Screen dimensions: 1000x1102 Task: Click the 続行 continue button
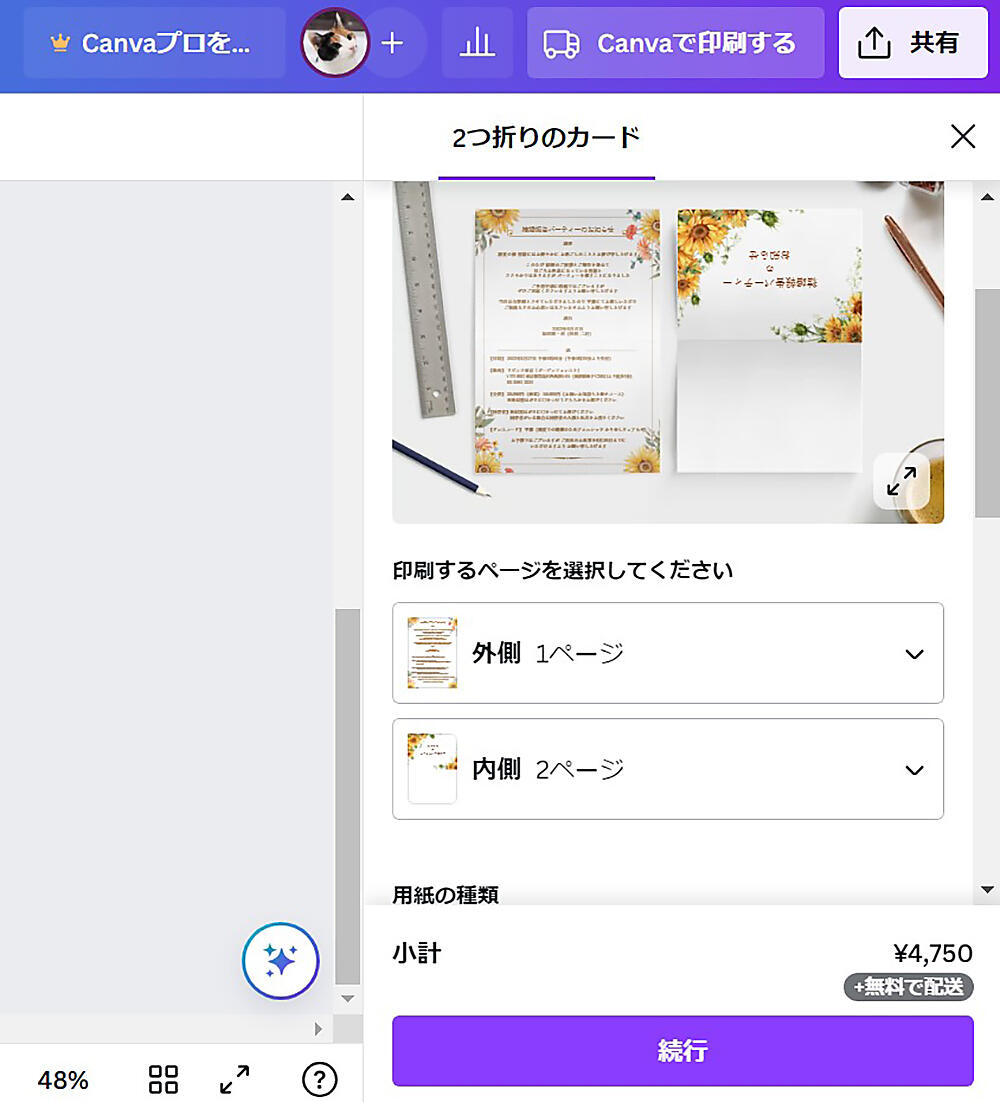coord(682,1051)
